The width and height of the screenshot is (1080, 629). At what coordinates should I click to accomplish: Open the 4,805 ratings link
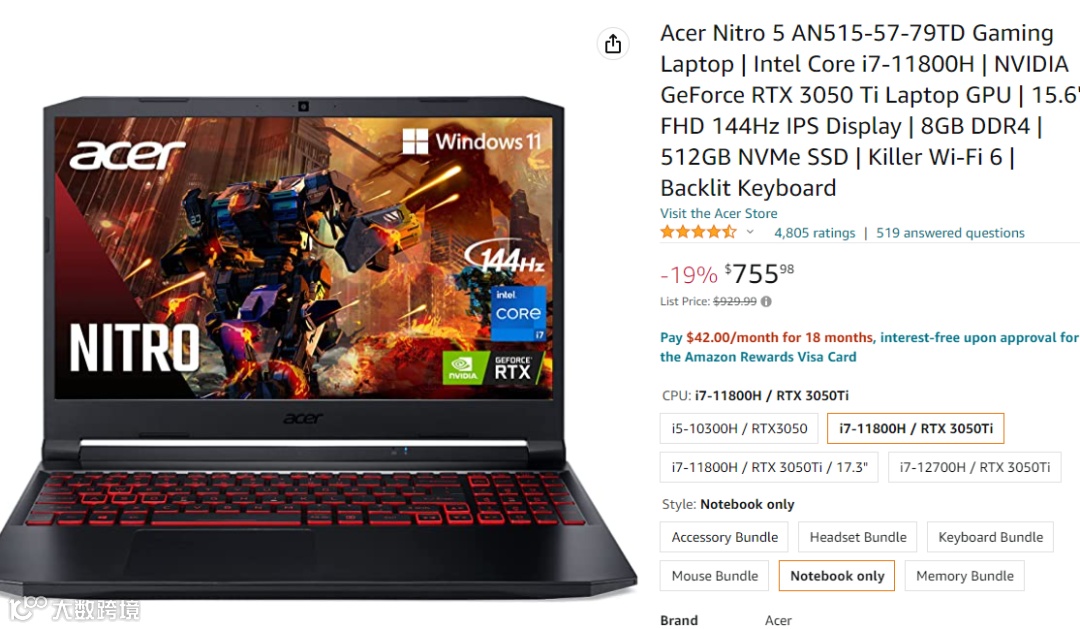pyautogui.click(x=814, y=233)
